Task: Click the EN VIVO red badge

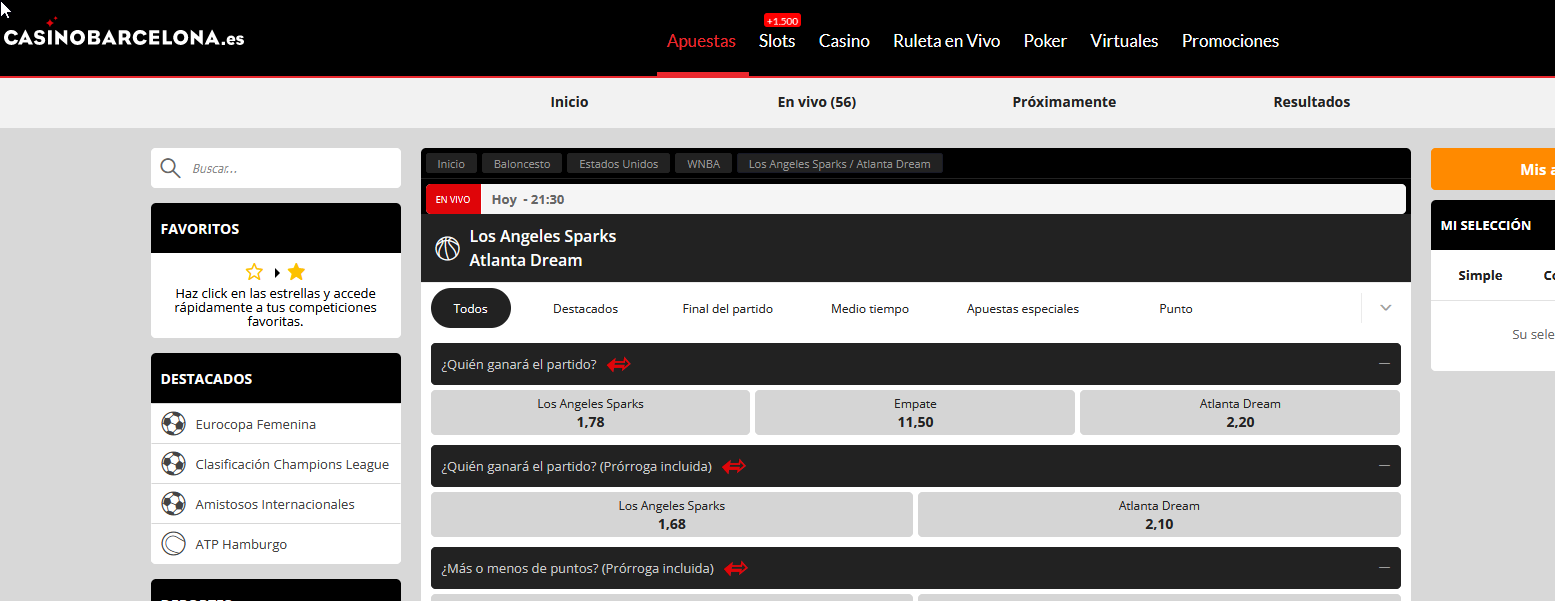Action: [x=453, y=199]
